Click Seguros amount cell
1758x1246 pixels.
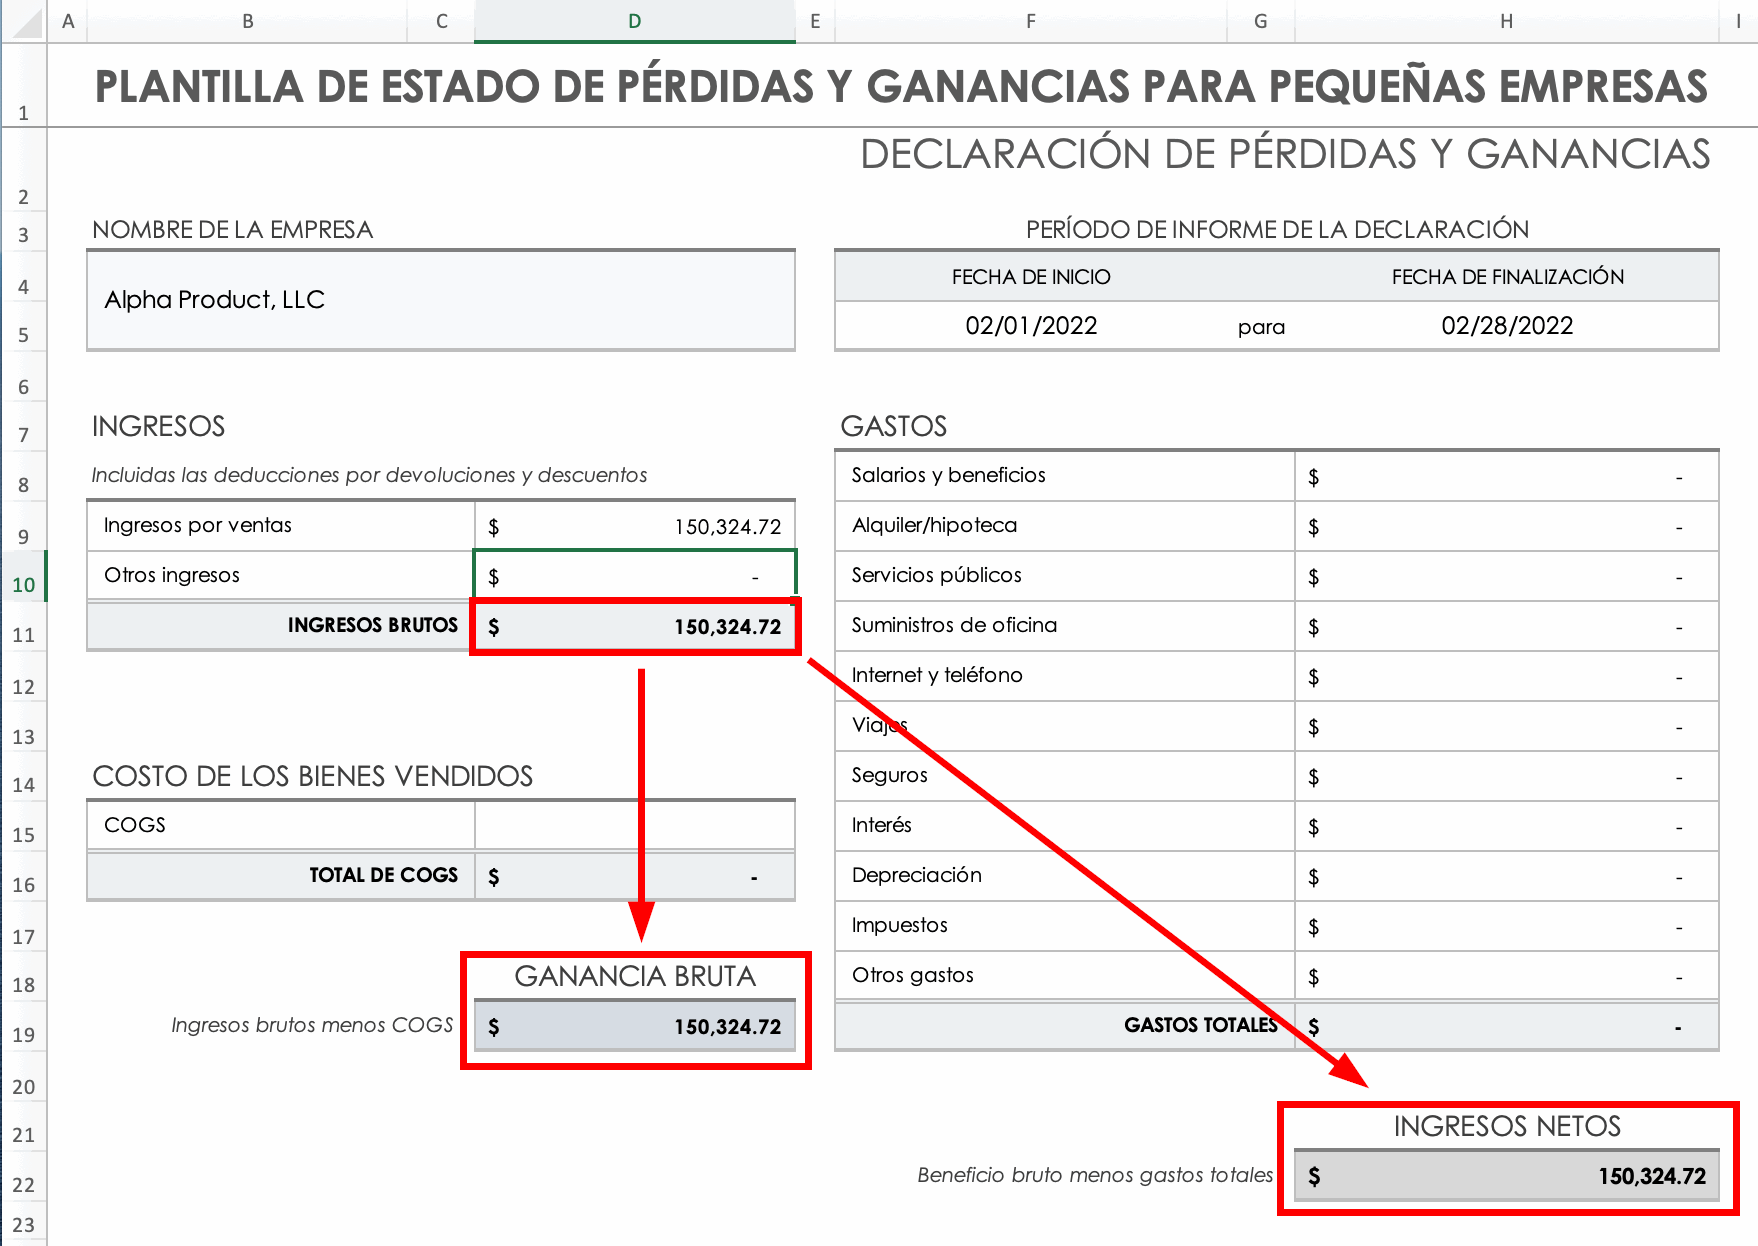(1507, 776)
